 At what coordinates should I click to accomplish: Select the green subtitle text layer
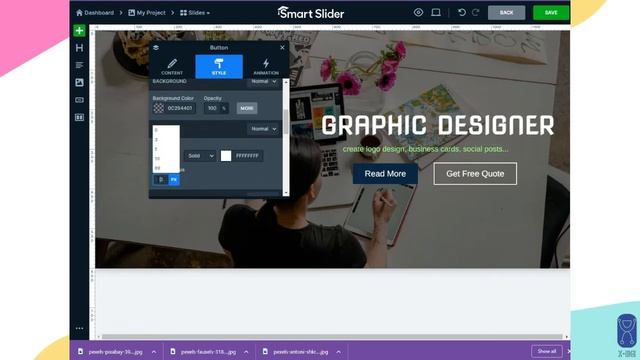[425, 149]
